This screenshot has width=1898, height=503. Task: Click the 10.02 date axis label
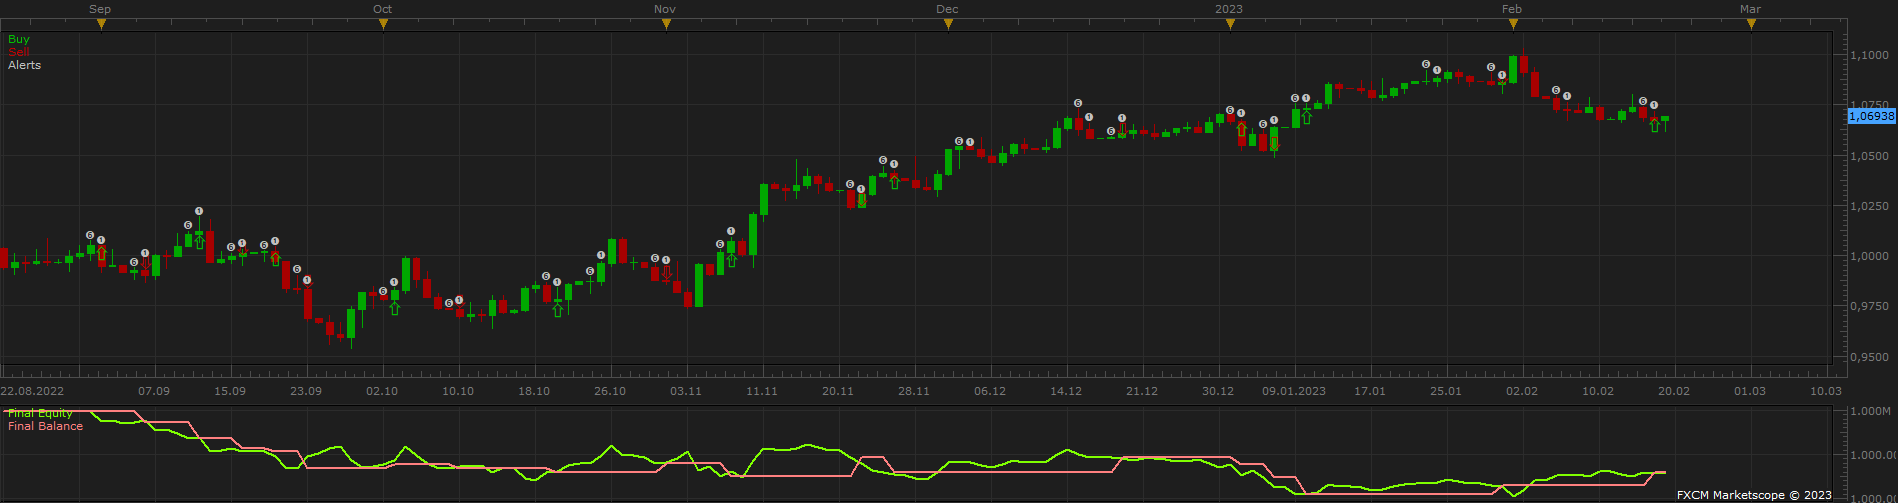click(1598, 391)
